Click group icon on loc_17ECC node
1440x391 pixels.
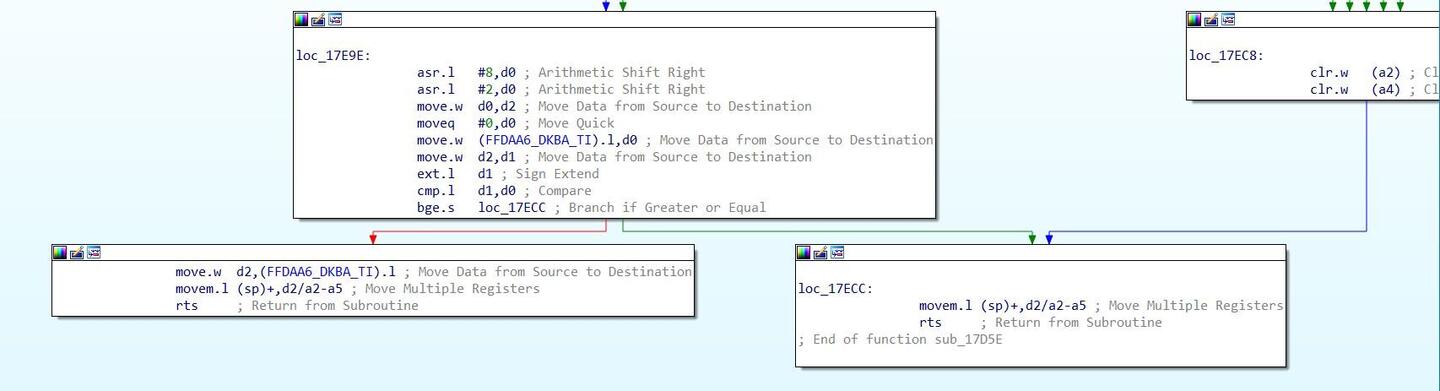(x=838, y=252)
